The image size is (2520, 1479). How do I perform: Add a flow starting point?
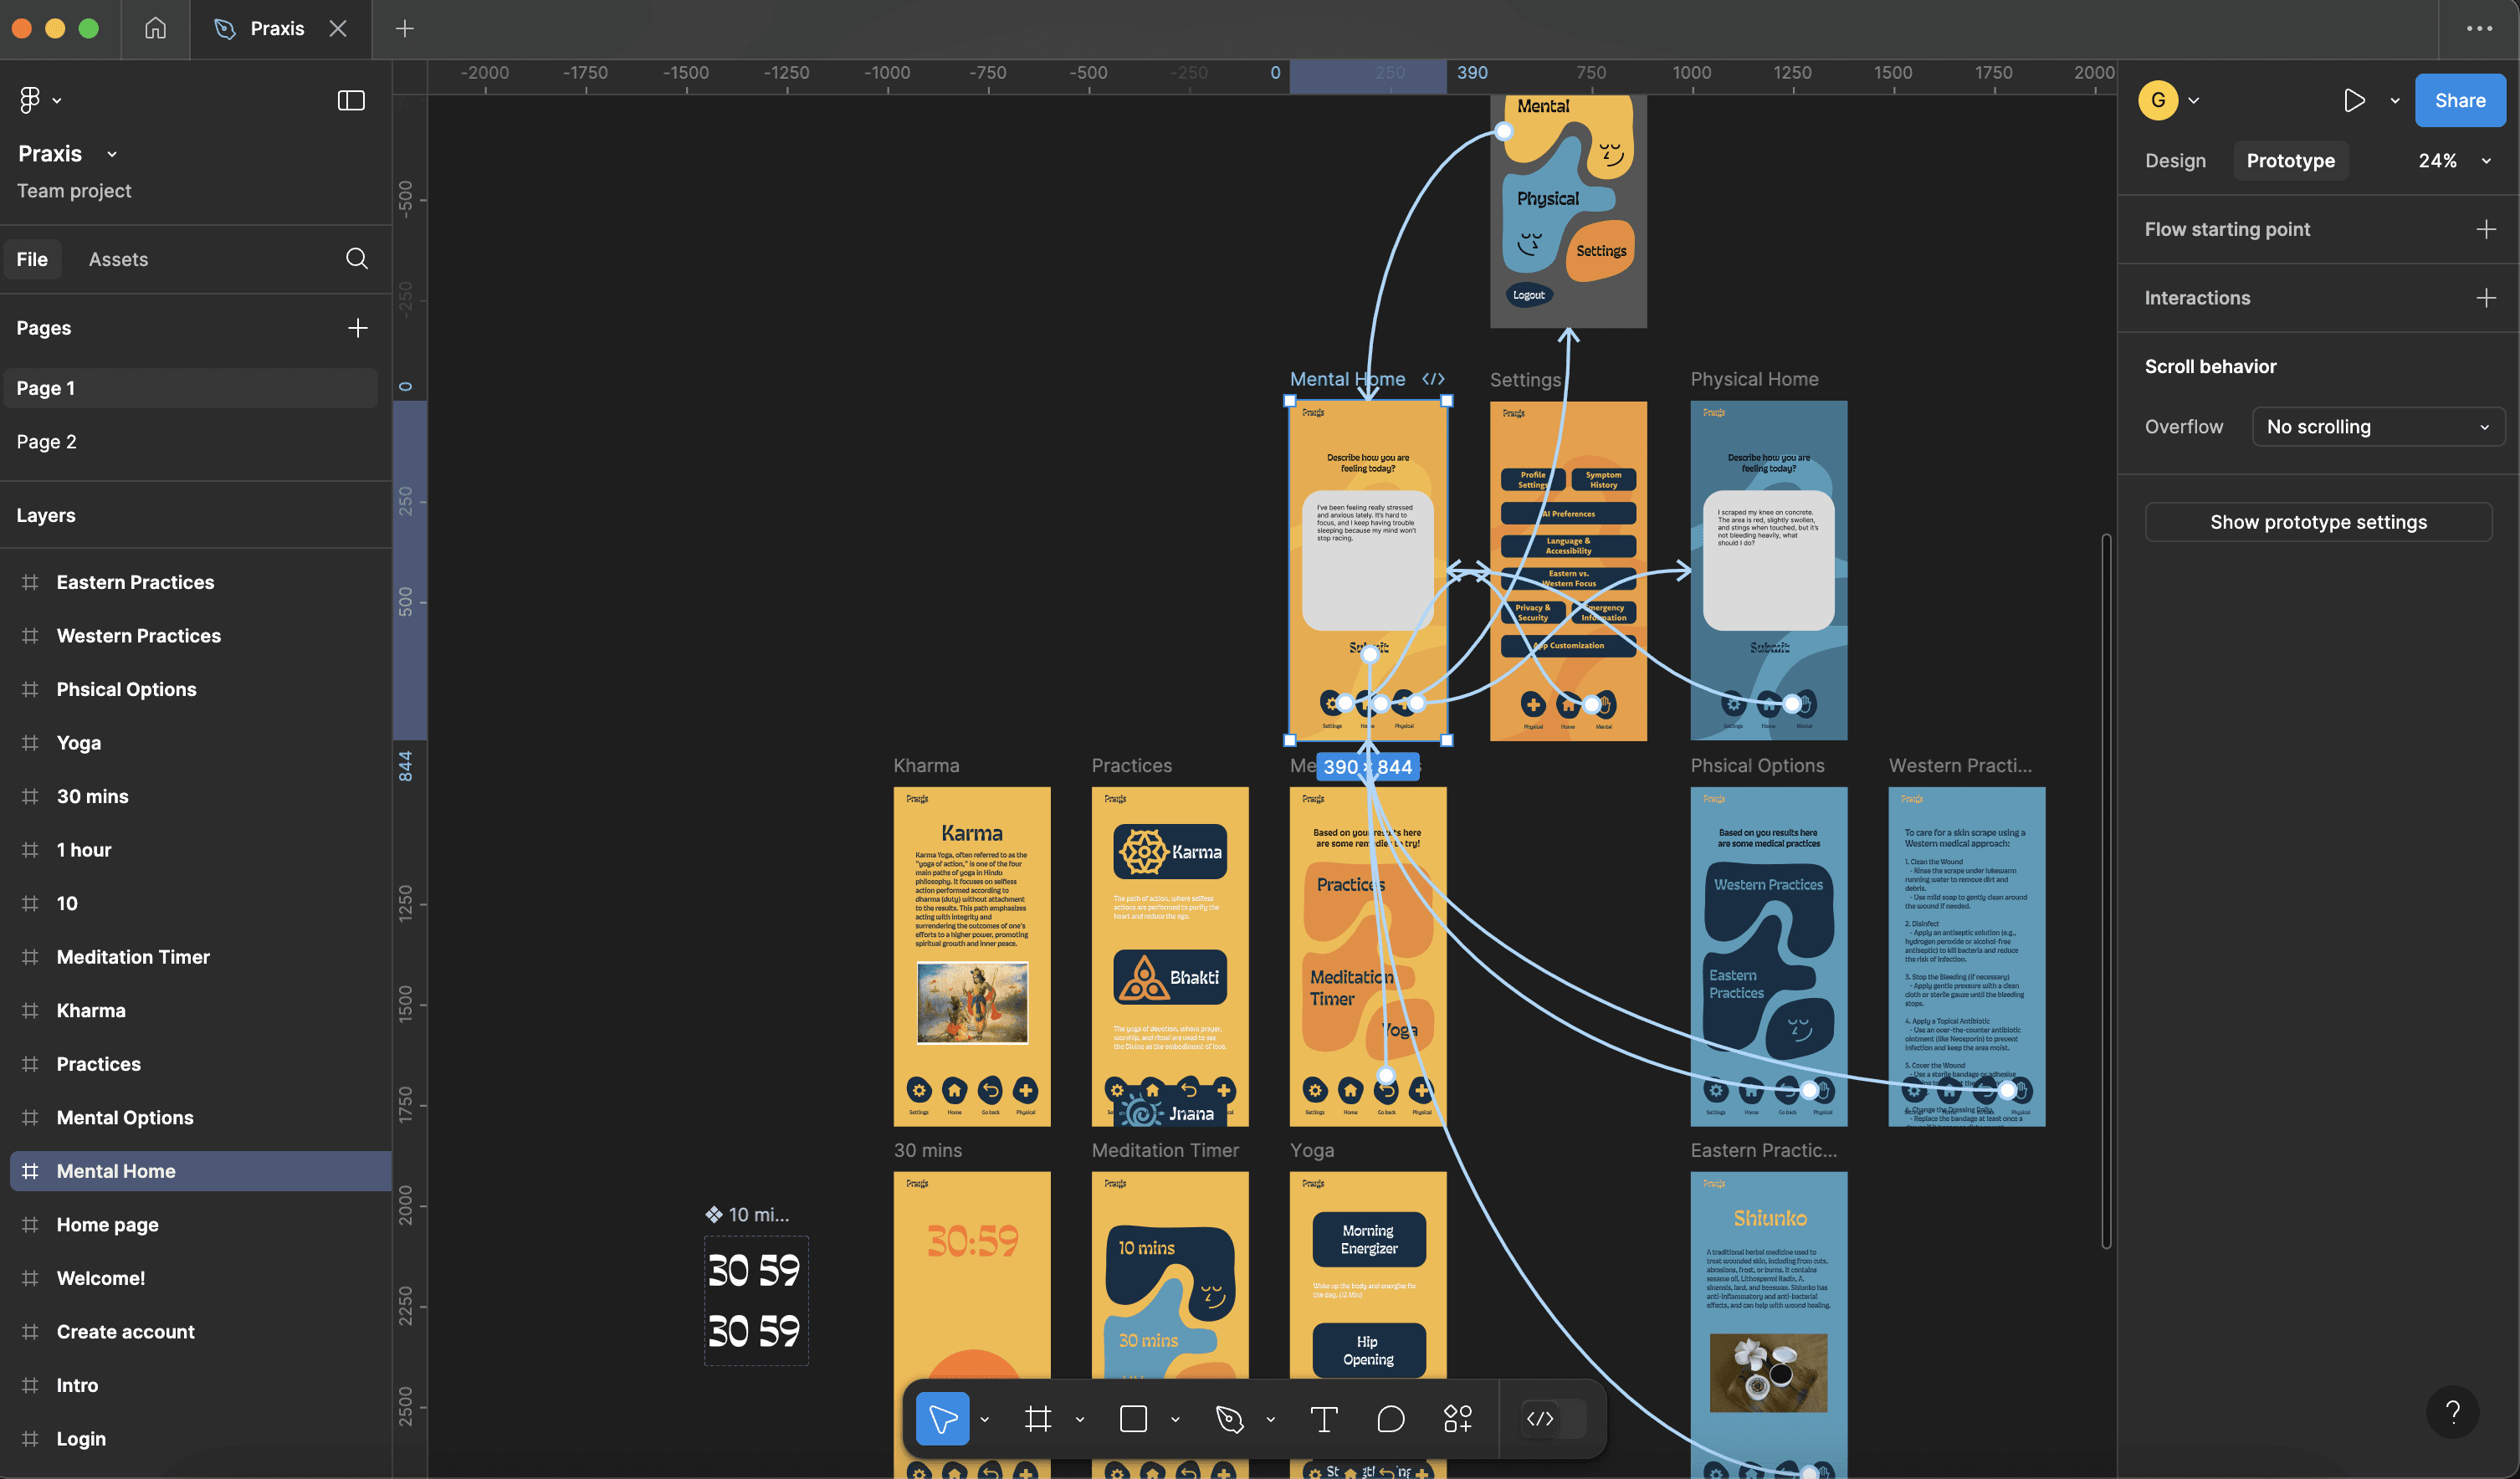coord(2485,229)
